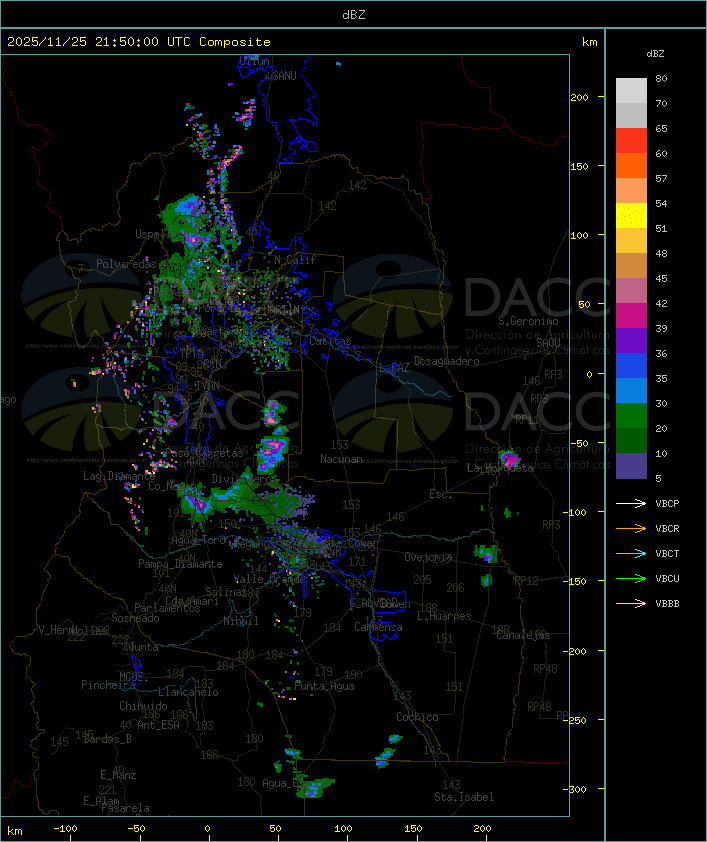The width and height of the screenshot is (707, 842).
Task: Click the Parlamentos map label
Action: (167, 608)
